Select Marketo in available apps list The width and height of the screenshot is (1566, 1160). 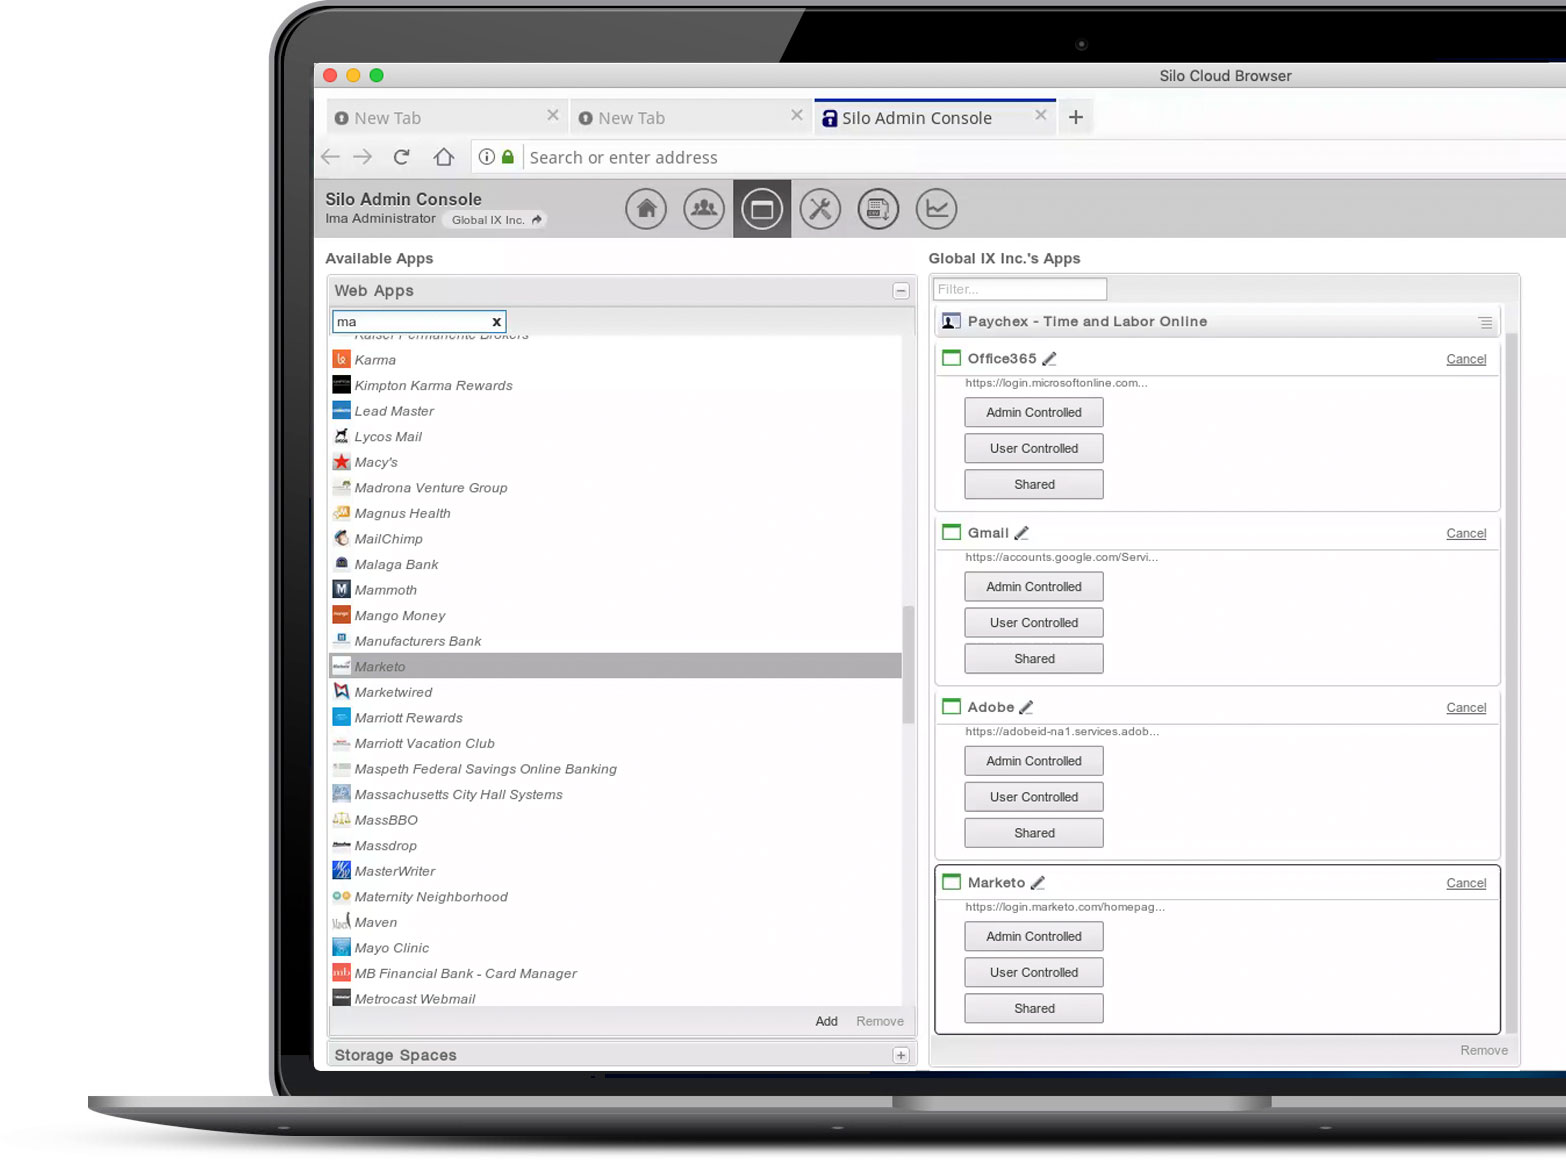pyautogui.click(x=615, y=666)
